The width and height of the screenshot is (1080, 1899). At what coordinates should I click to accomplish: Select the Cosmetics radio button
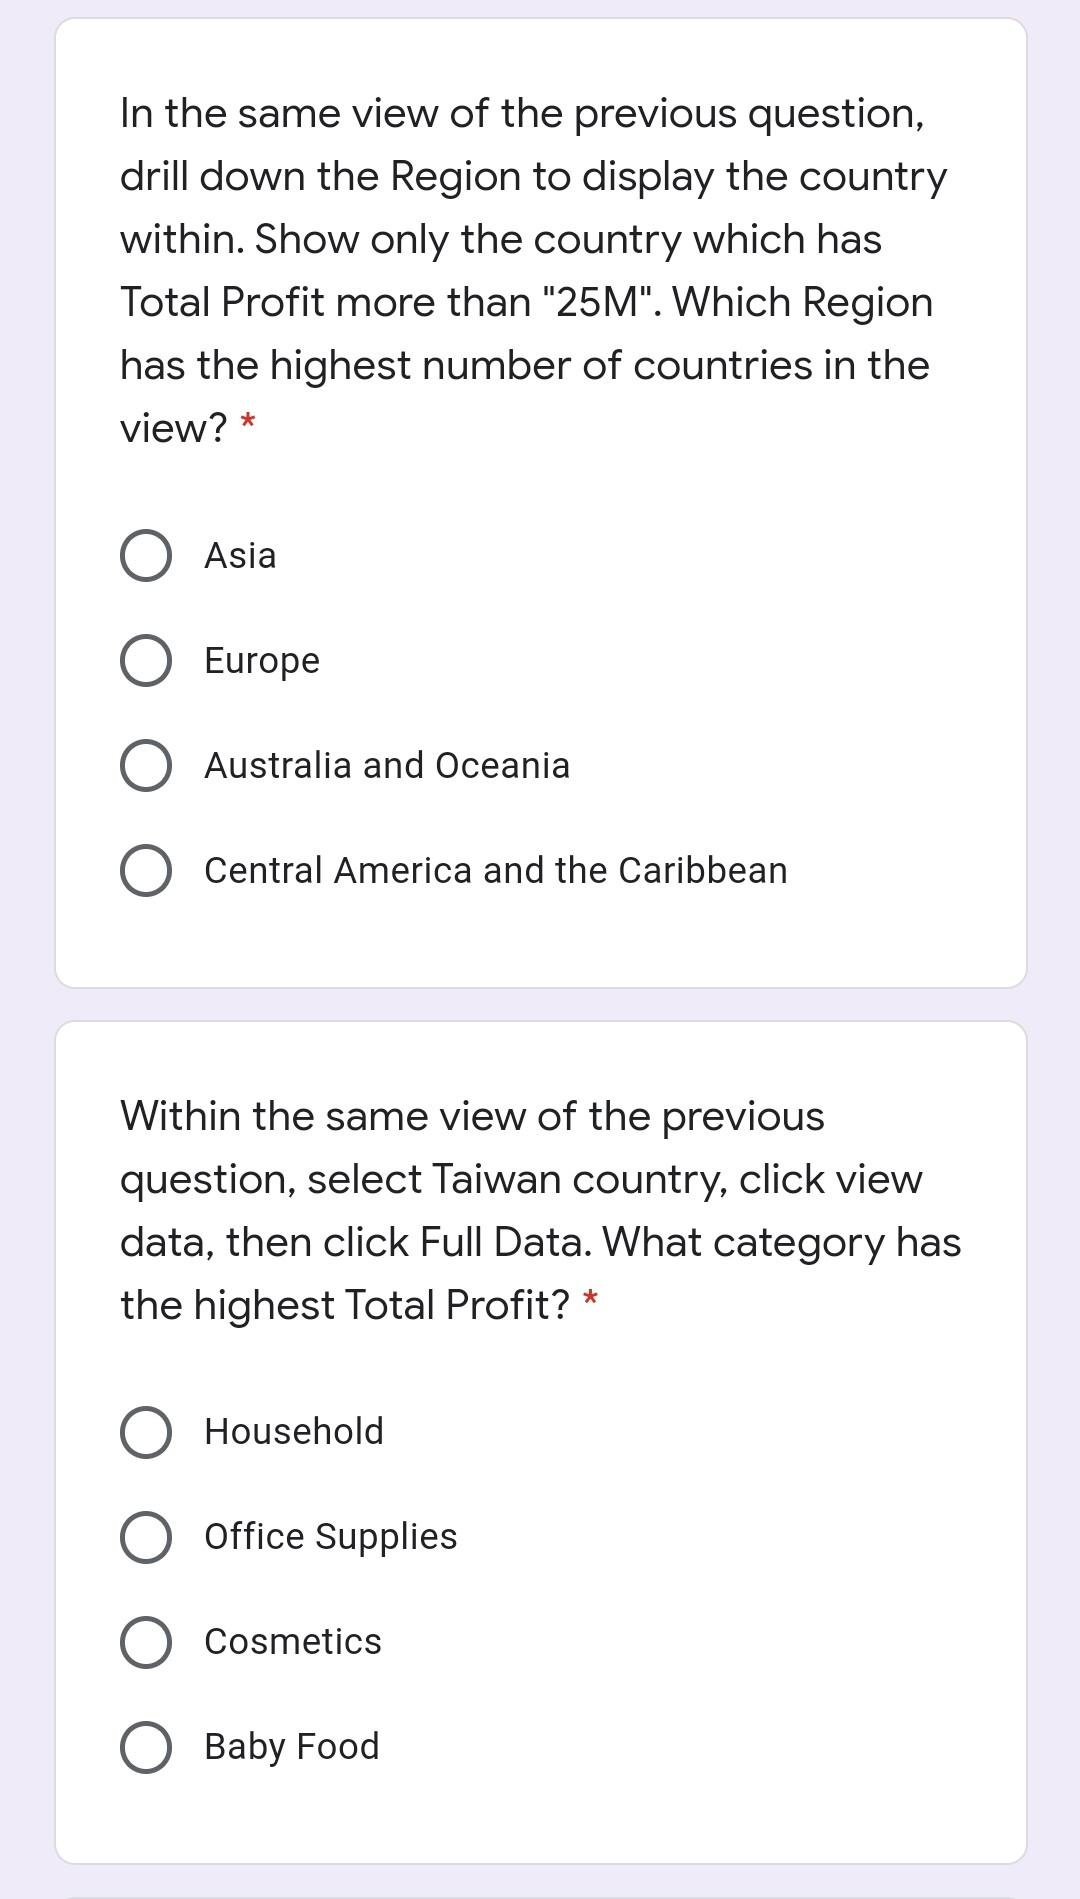pyautogui.click(x=146, y=1642)
